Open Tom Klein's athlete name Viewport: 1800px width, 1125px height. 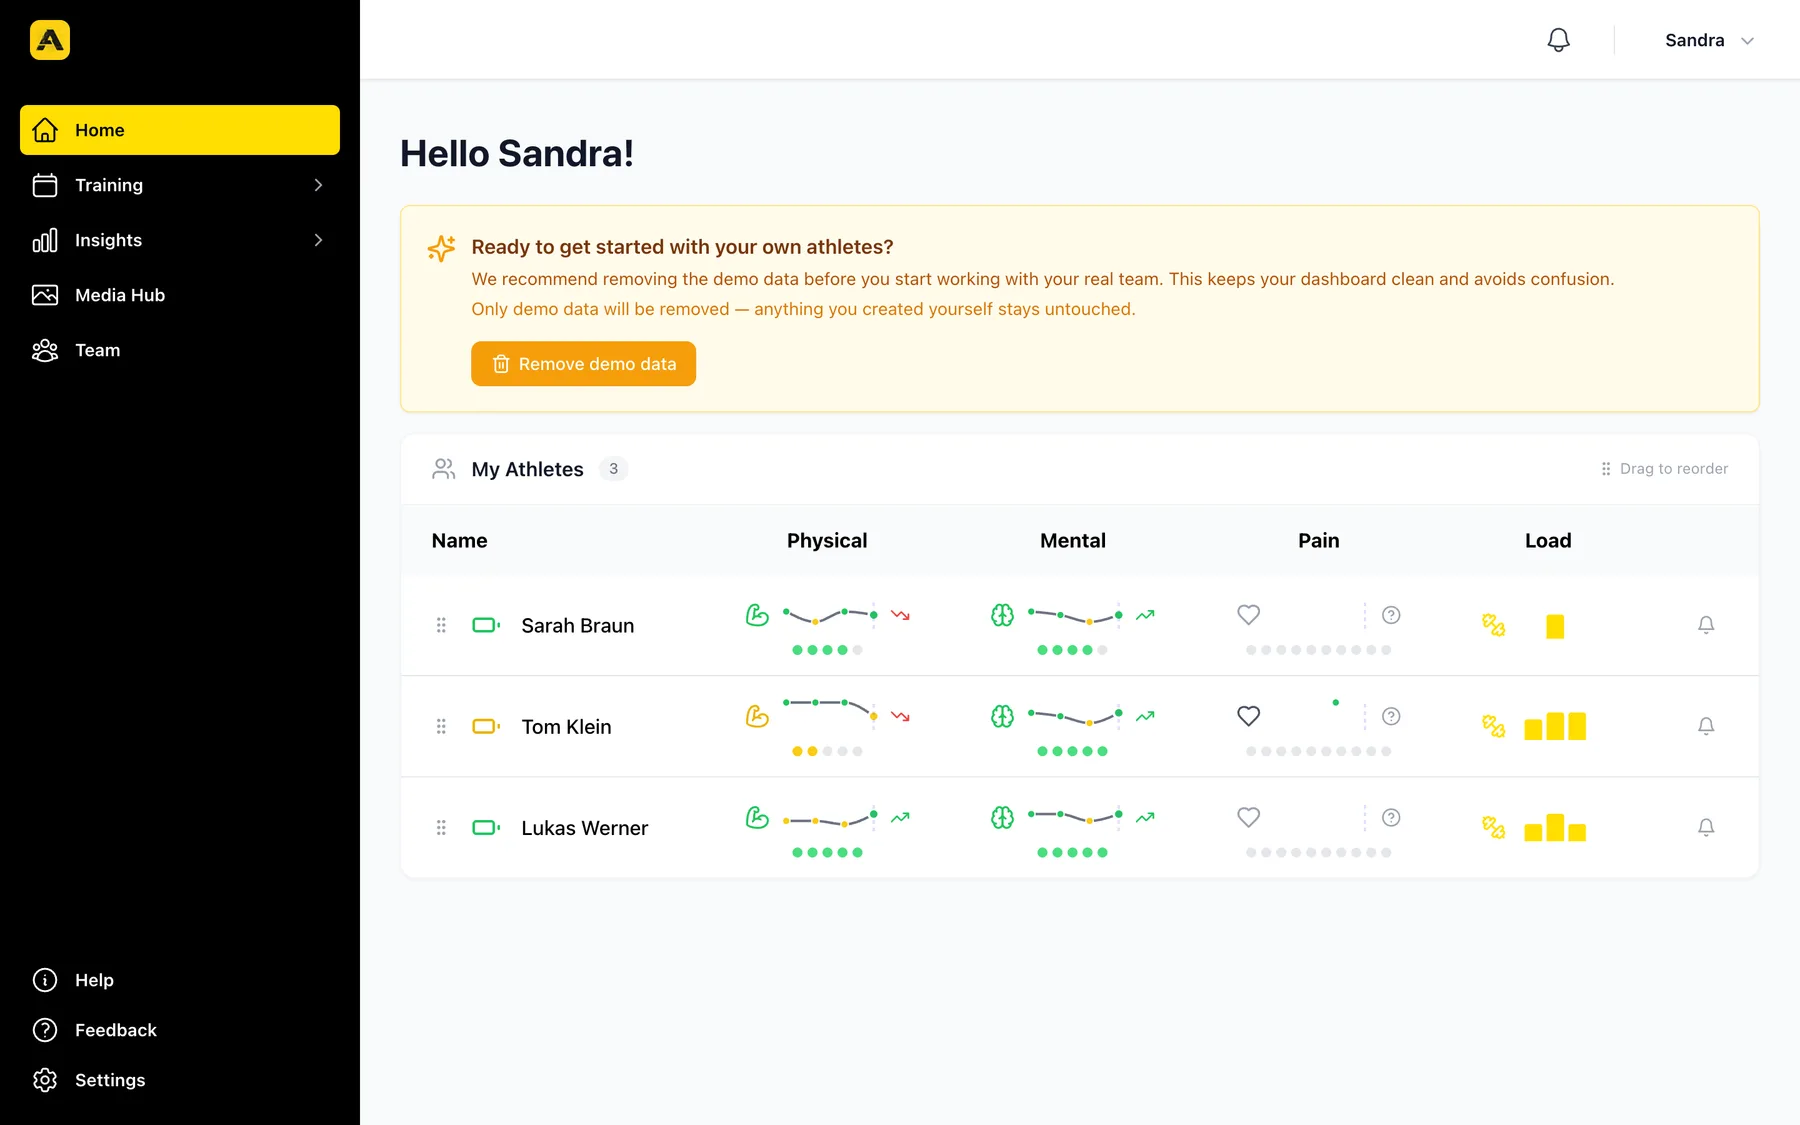coord(566,727)
